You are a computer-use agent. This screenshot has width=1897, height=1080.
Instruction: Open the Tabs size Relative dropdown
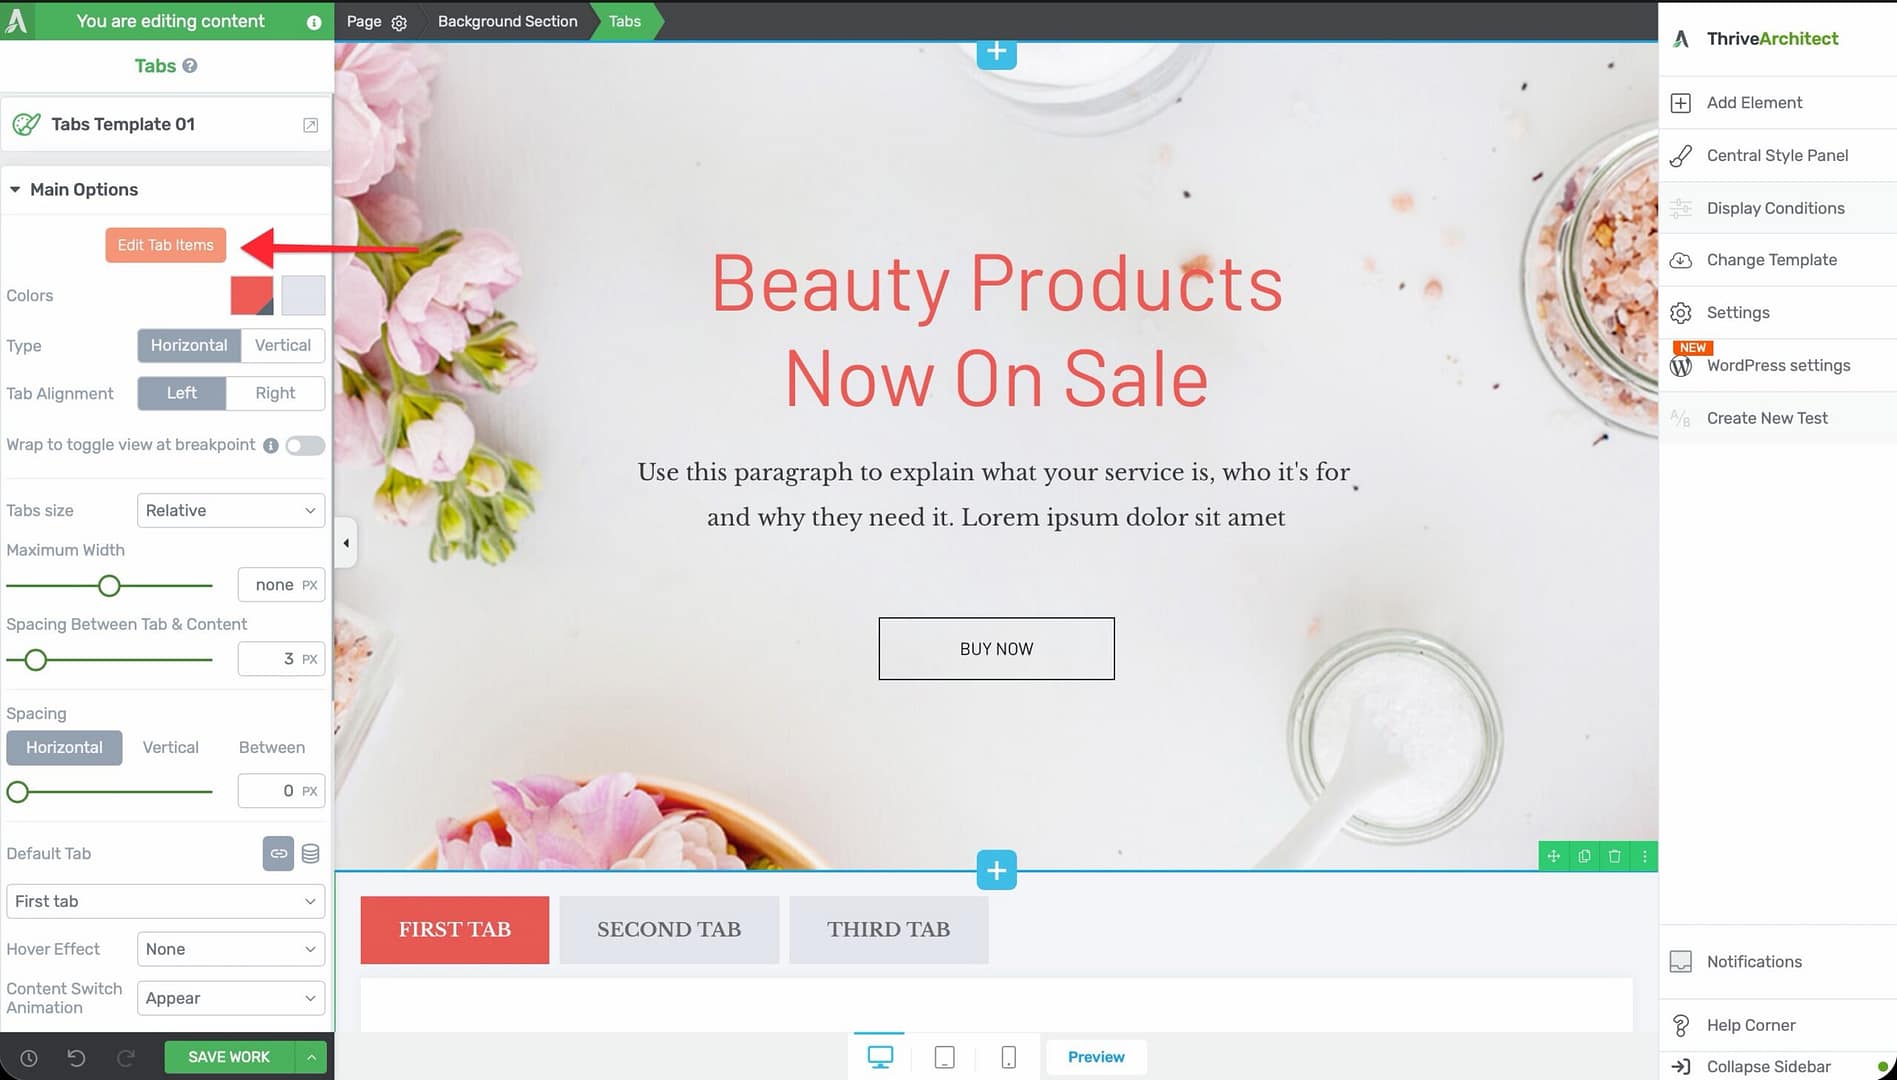coord(230,510)
